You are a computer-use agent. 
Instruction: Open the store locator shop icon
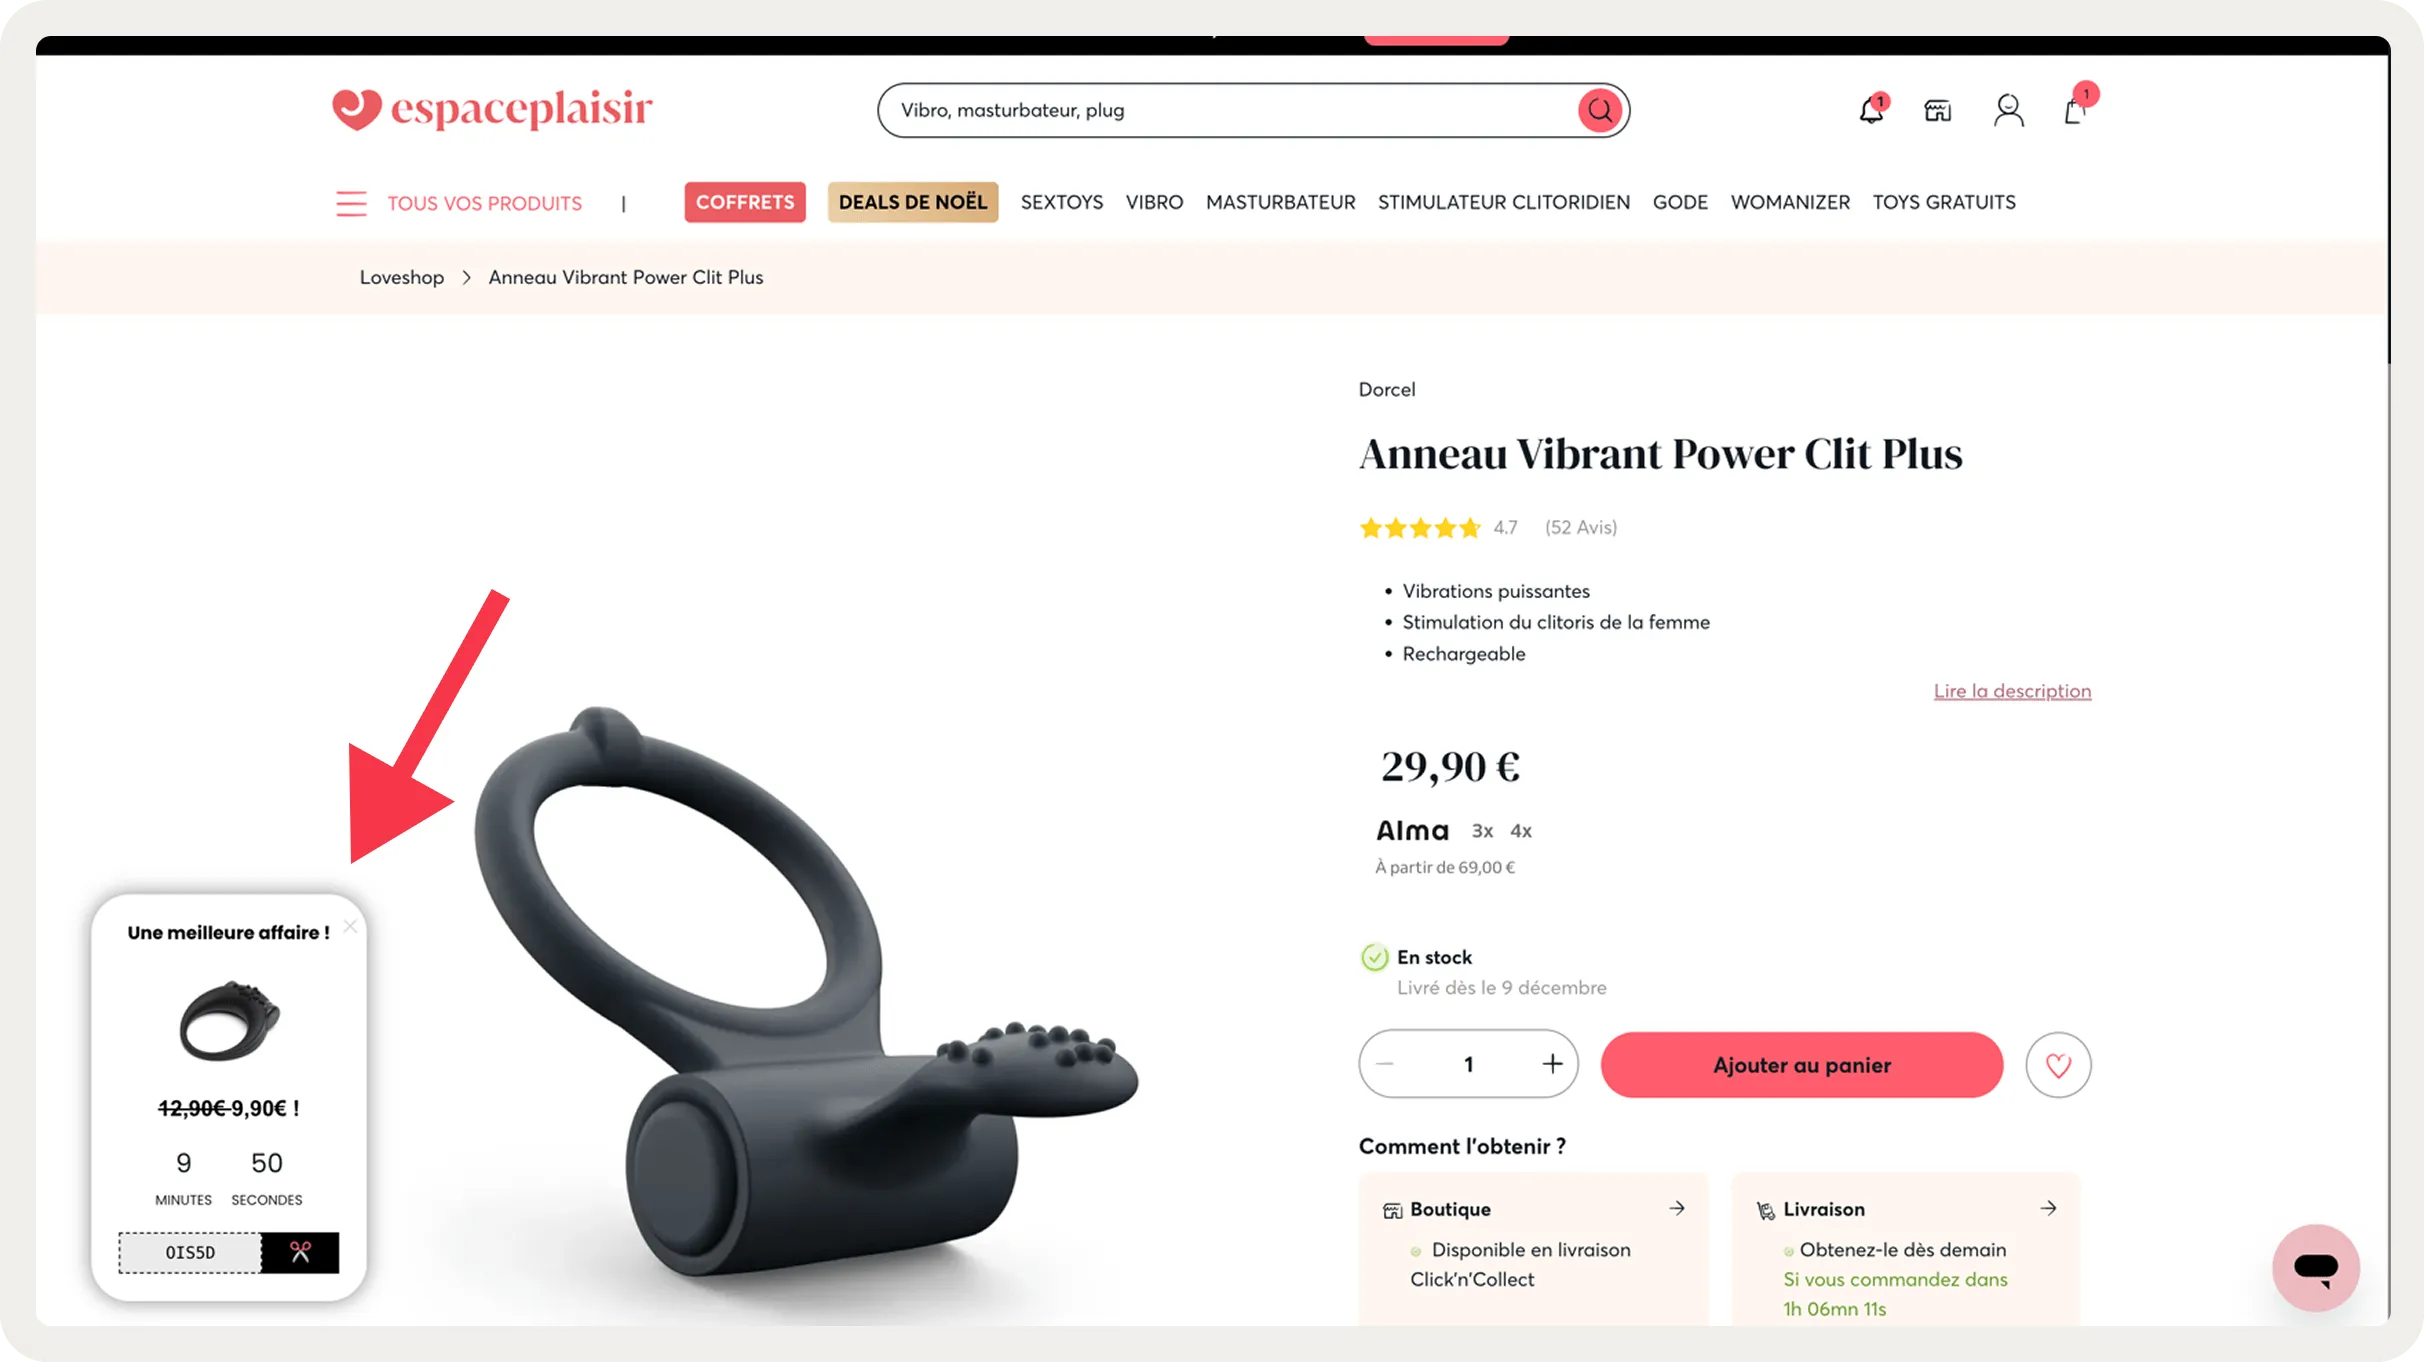1938,110
